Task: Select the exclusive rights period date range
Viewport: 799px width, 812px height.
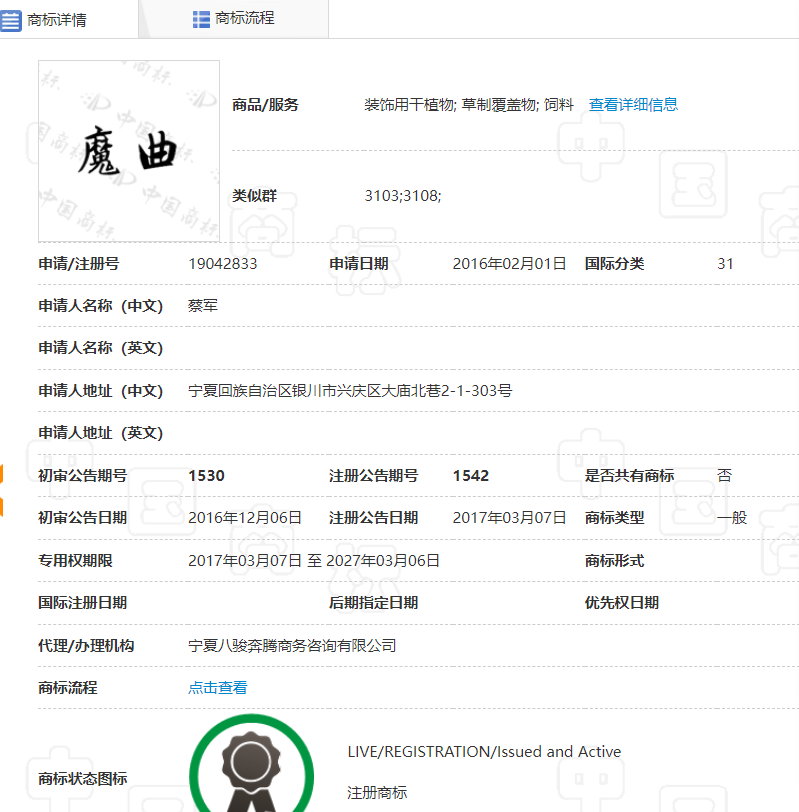Action: click(x=314, y=561)
